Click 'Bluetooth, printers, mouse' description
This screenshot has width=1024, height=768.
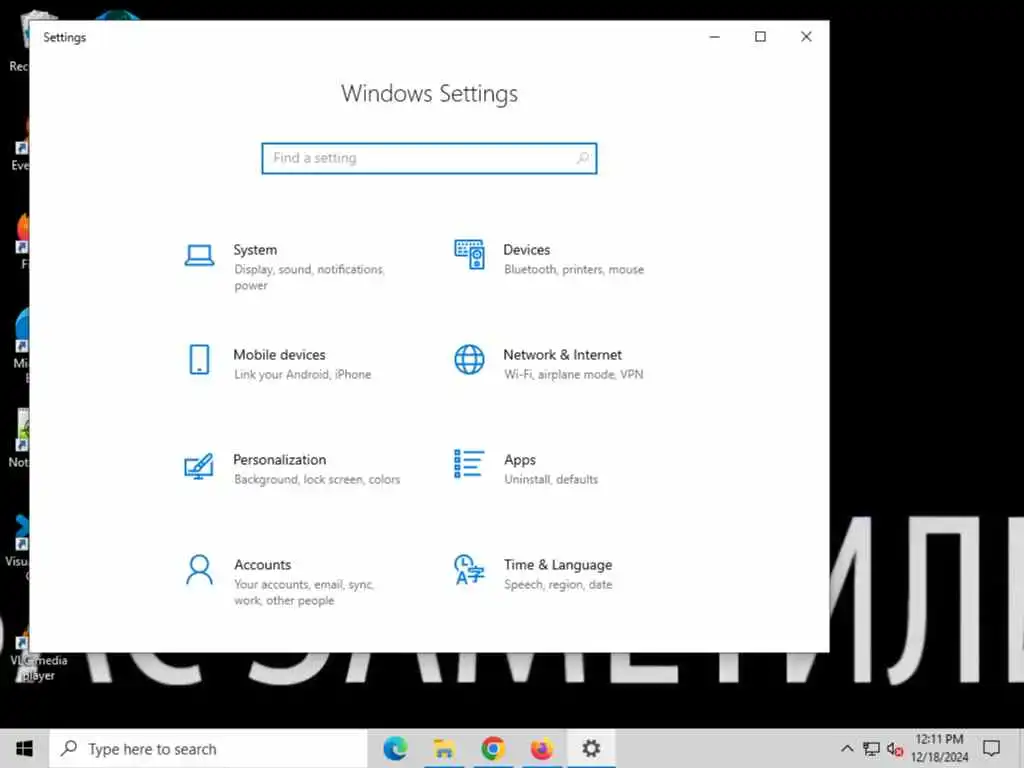(x=573, y=270)
